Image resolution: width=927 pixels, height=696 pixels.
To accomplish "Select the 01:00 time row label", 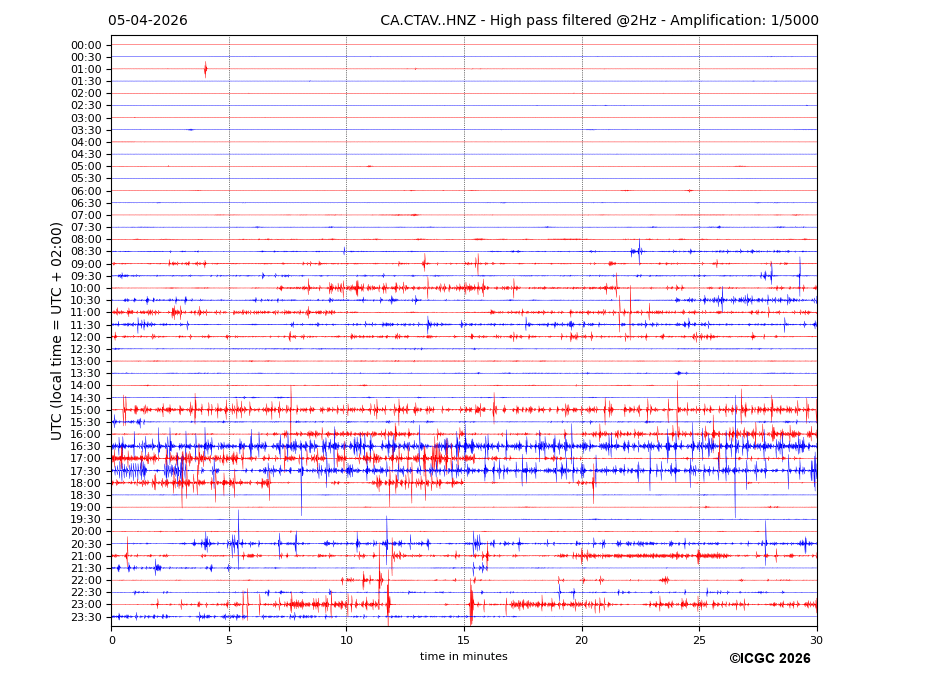I will pyautogui.click(x=86, y=69).
